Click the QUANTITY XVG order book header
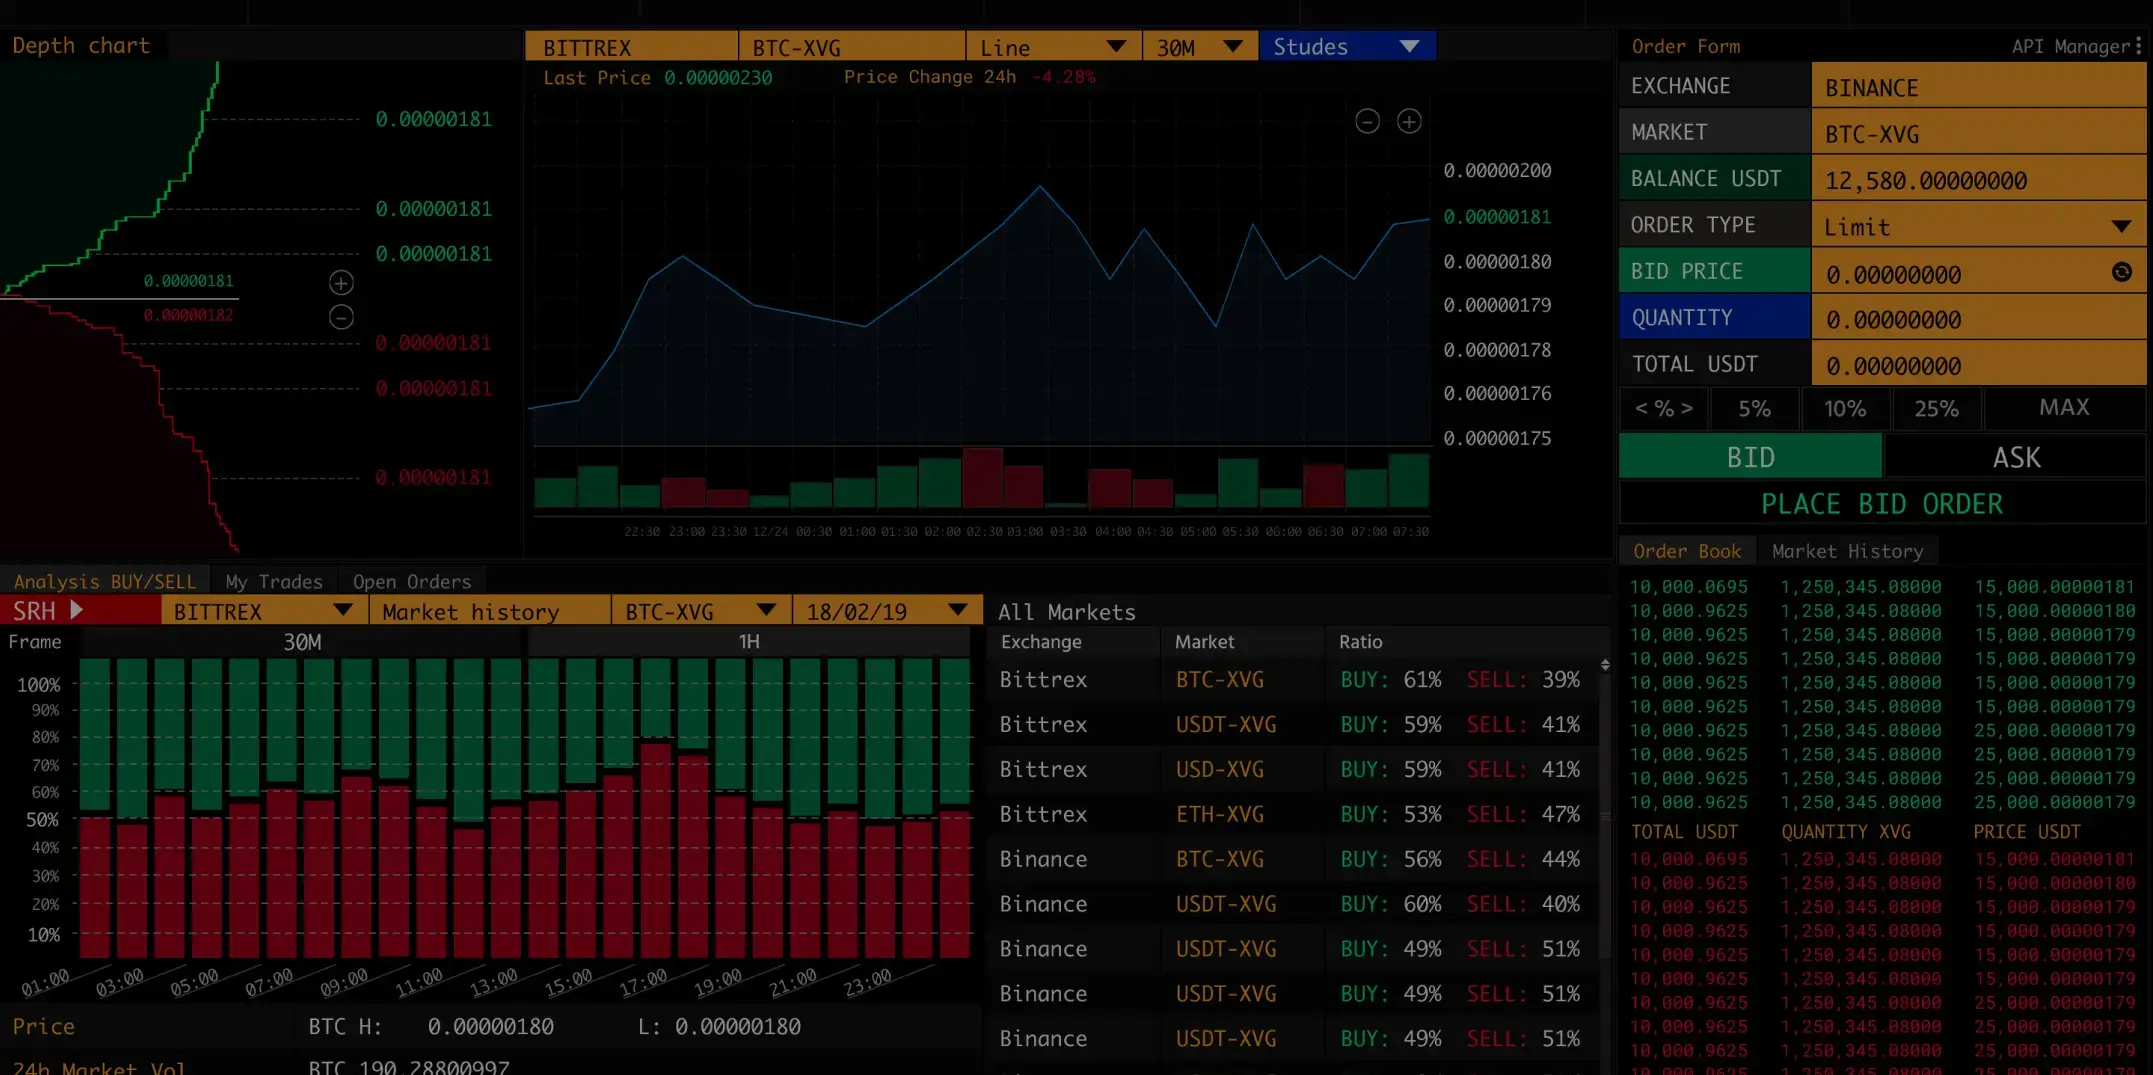Image resolution: width=2153 pixels, height=1075 pixels. pos(1845,831)
